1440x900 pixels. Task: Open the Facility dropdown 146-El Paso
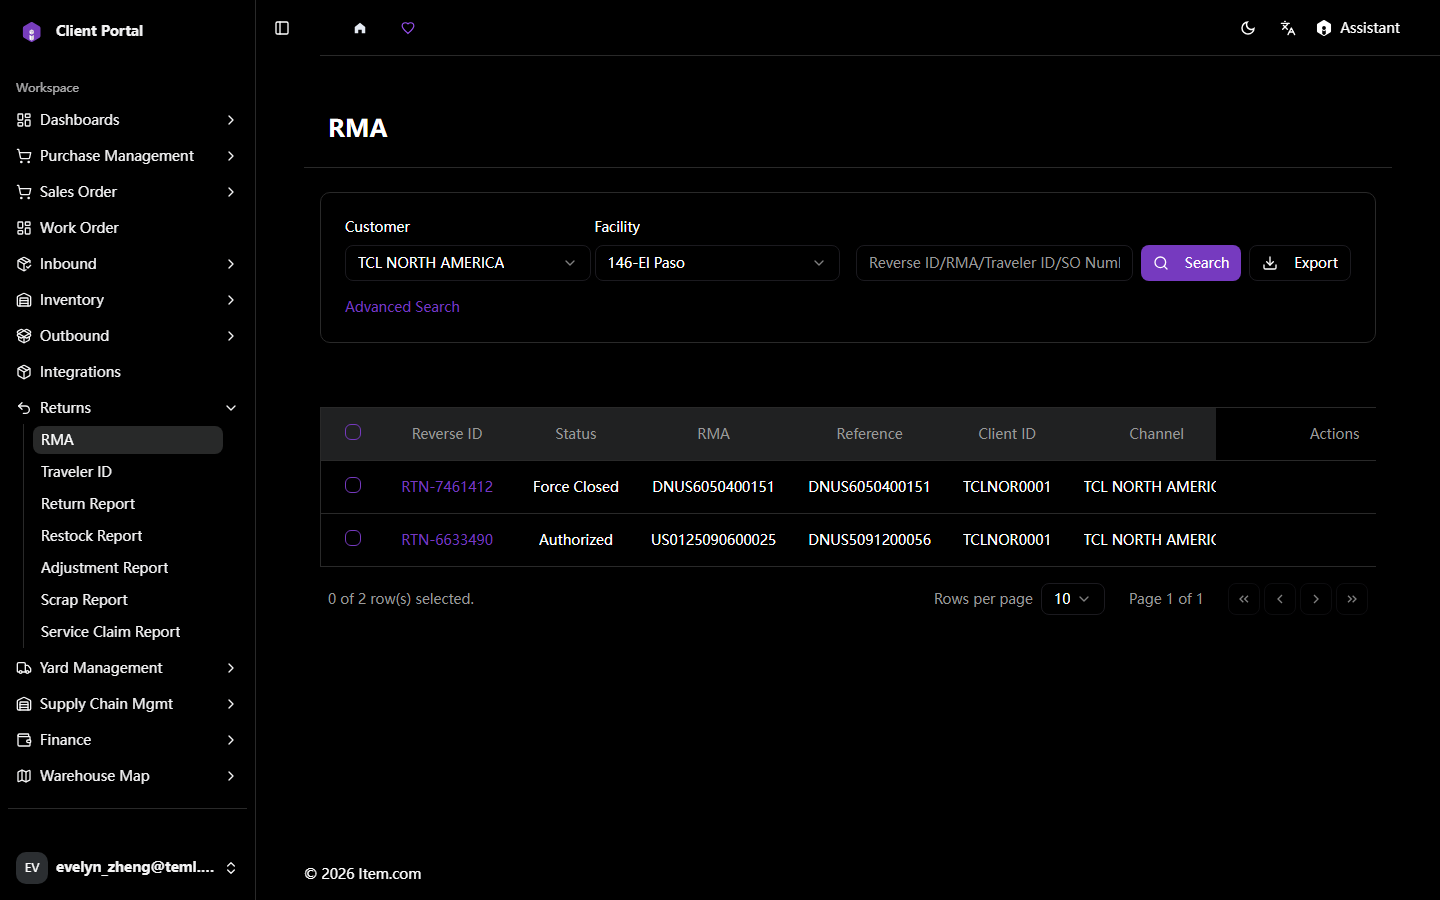pyautogui.click(x=717, y=263)
